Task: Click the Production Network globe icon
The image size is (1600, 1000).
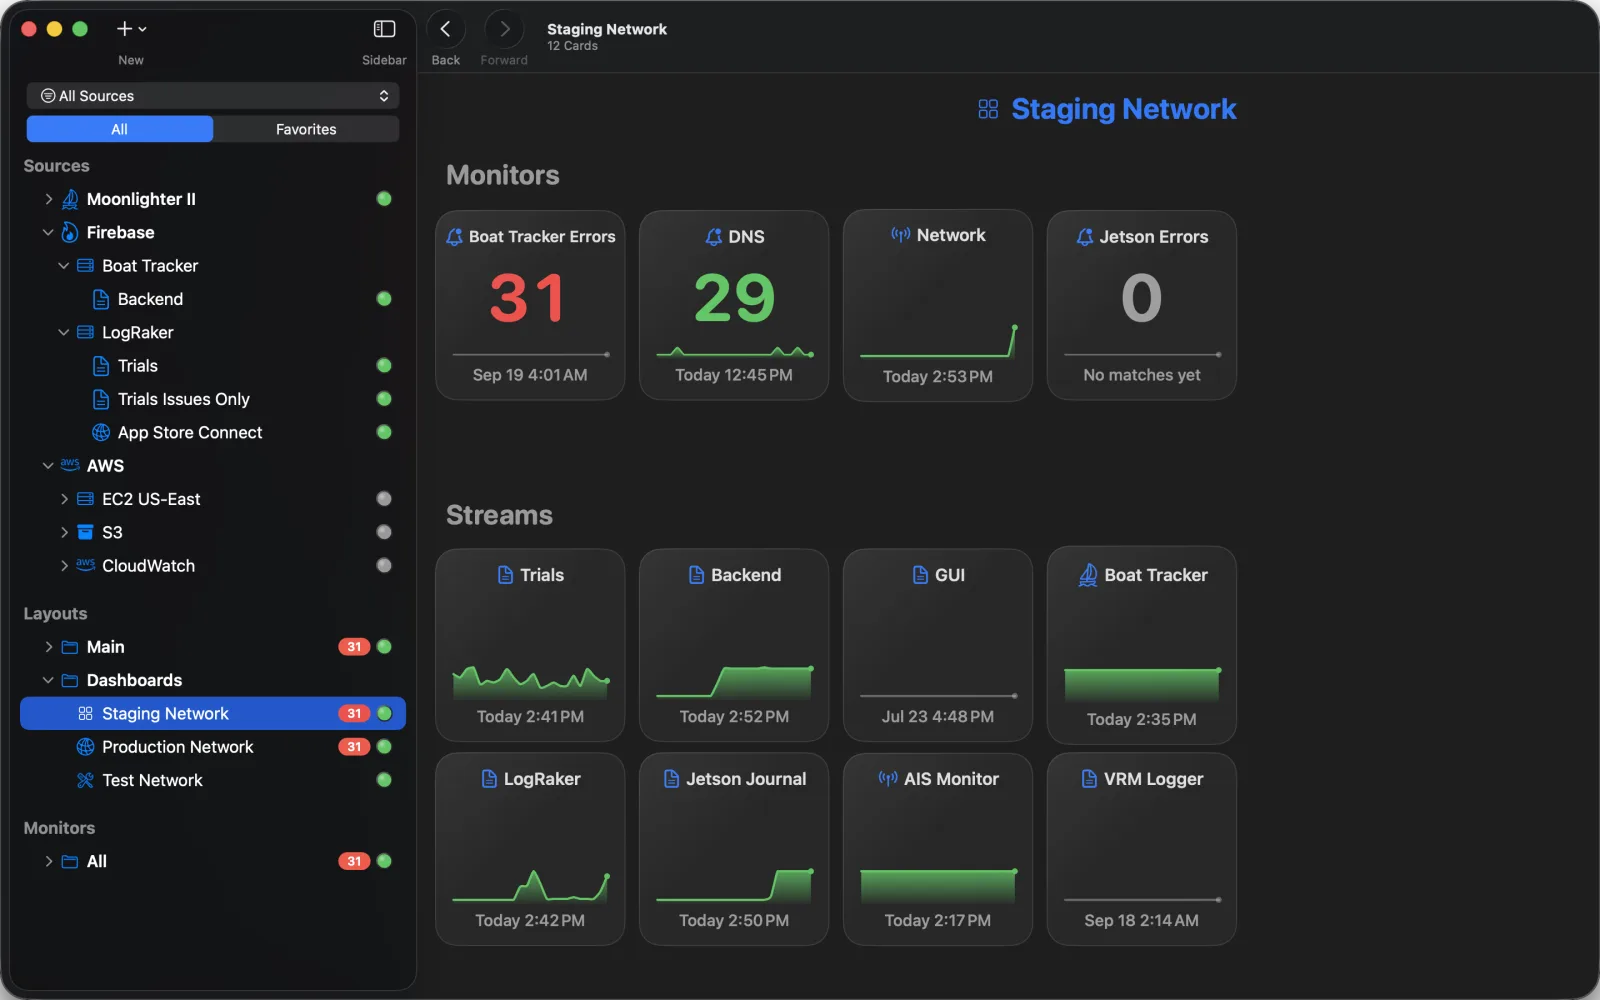Action: pos(86,747)
